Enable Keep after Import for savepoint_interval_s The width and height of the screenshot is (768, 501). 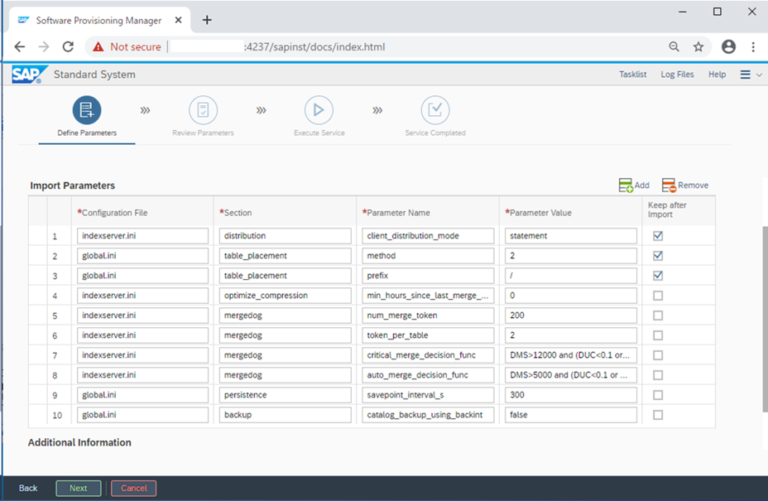click(x=657, y=395)
